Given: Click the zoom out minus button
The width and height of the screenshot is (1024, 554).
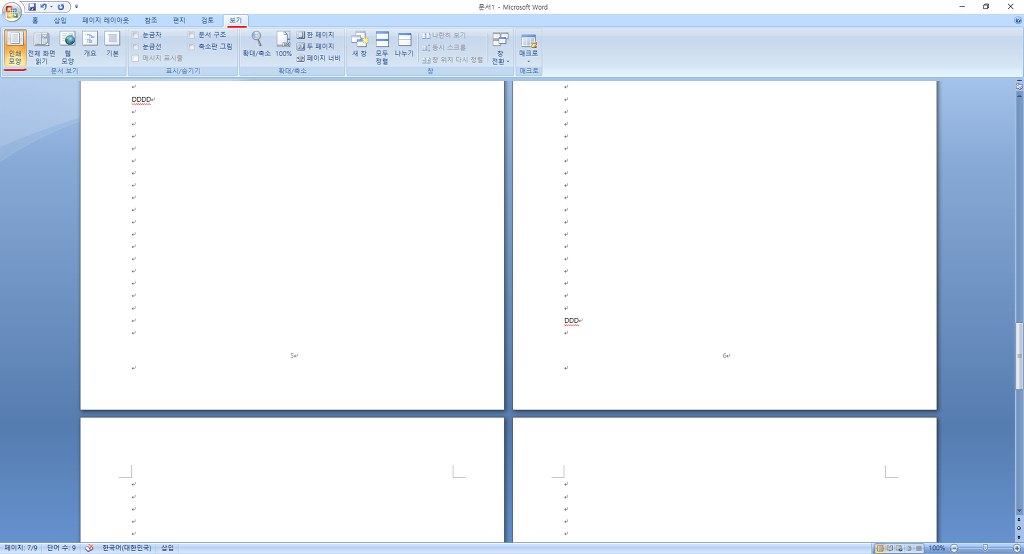Looking at the screenshot, I should [x=954, y=548].
